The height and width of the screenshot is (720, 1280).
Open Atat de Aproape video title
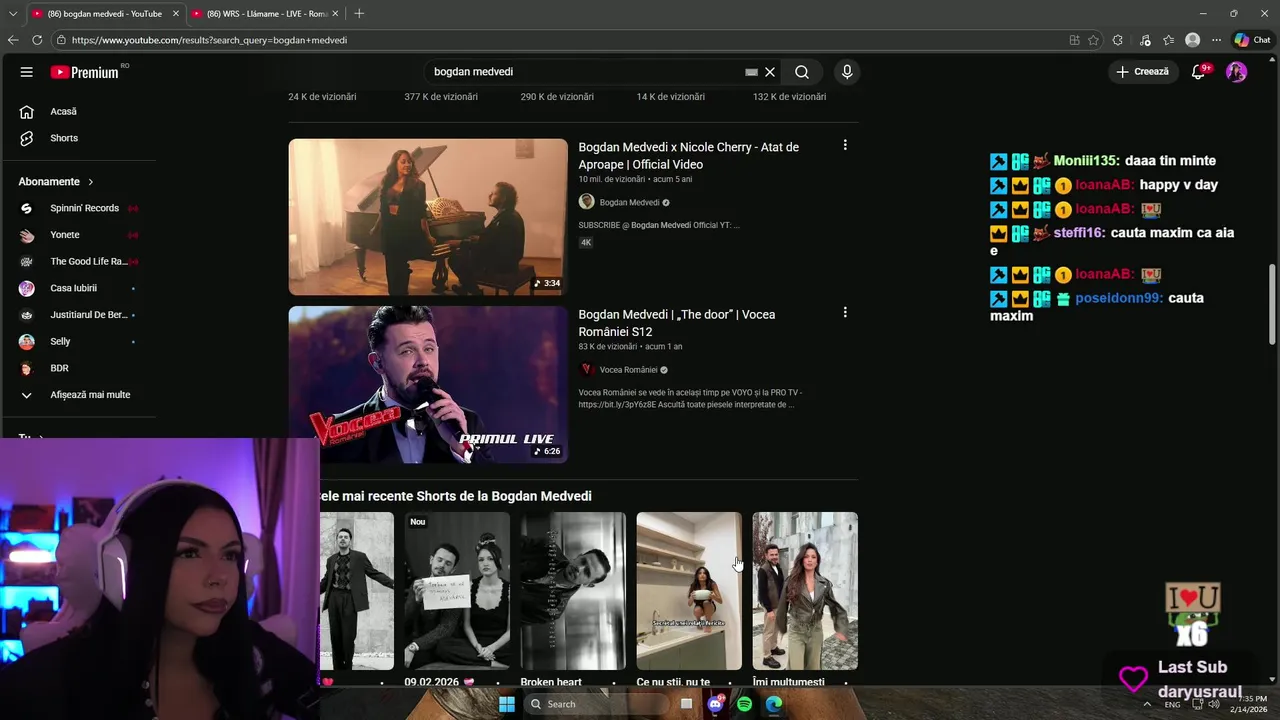[x=688, y=156]
